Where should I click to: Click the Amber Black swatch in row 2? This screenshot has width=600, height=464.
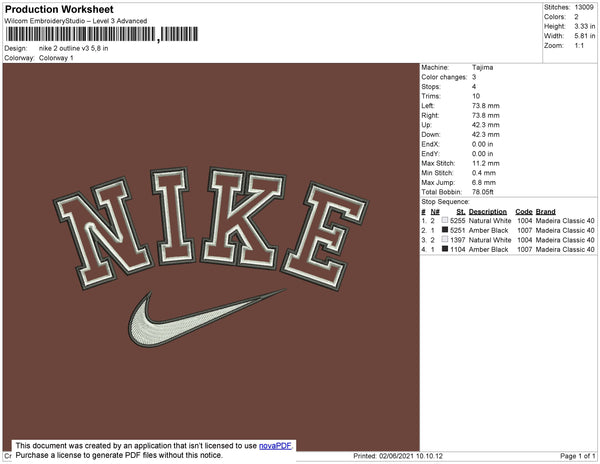click(x=445, y=230)
